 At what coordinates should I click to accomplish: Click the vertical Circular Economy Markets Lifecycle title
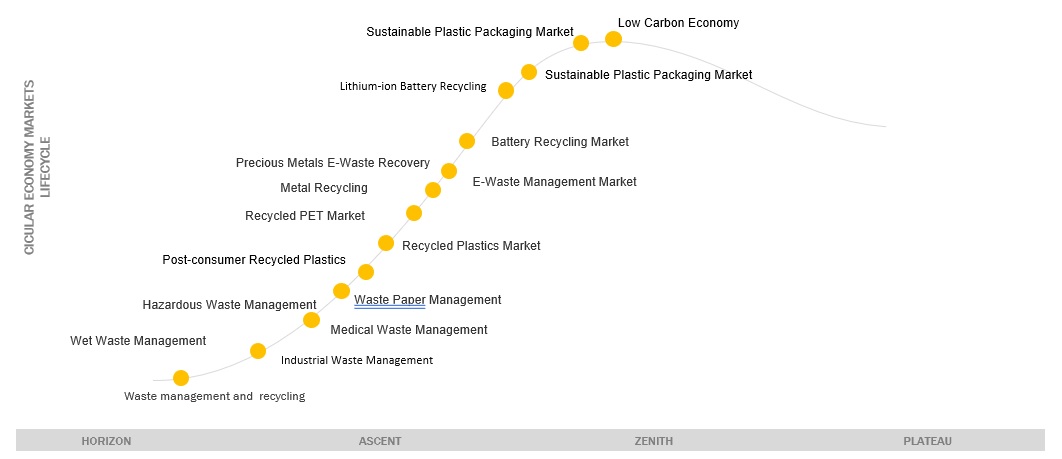(x=36, y=167)
